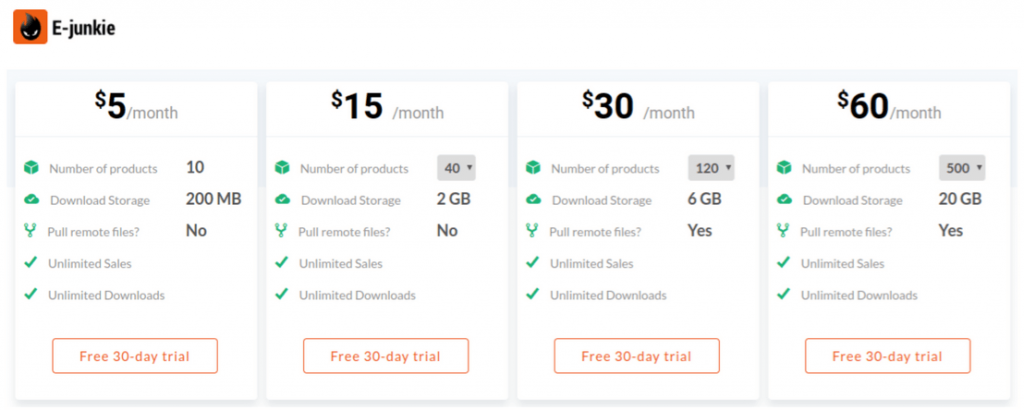
Task: Start free 30-day trial for $30 plan
Action: [637, 356]
